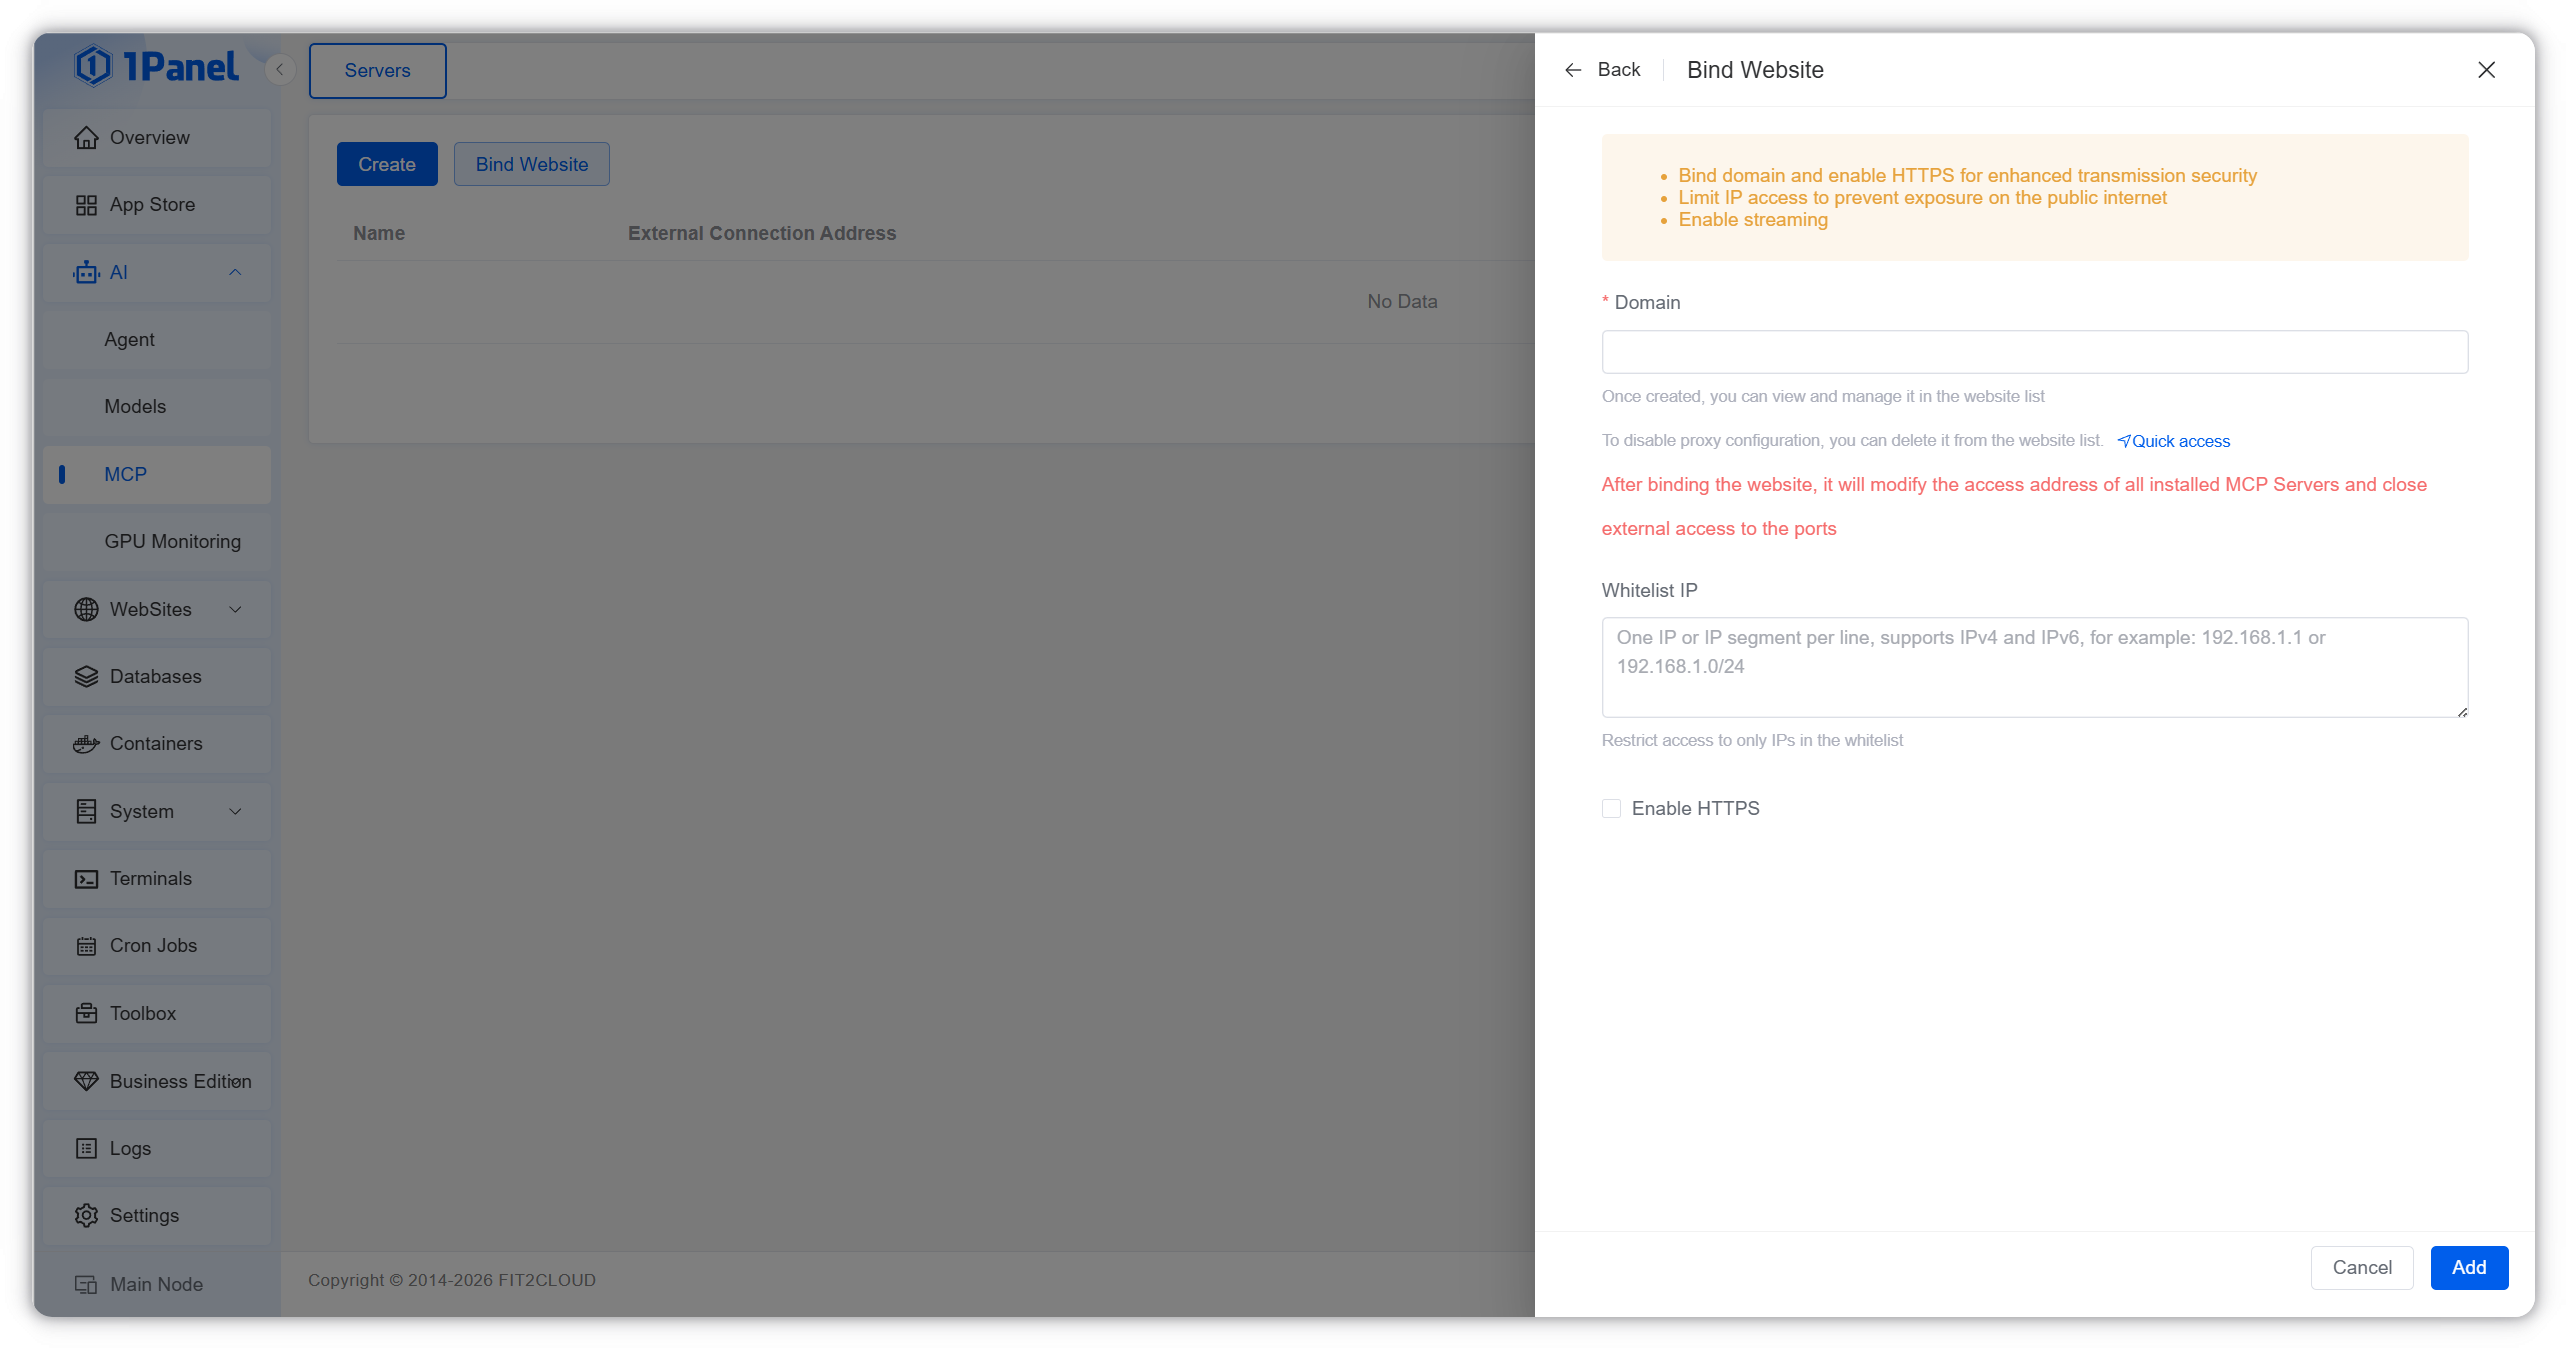This screenshot has width=2567, height=1349.
Task: Click the Name column header
Action: [379, 233]
